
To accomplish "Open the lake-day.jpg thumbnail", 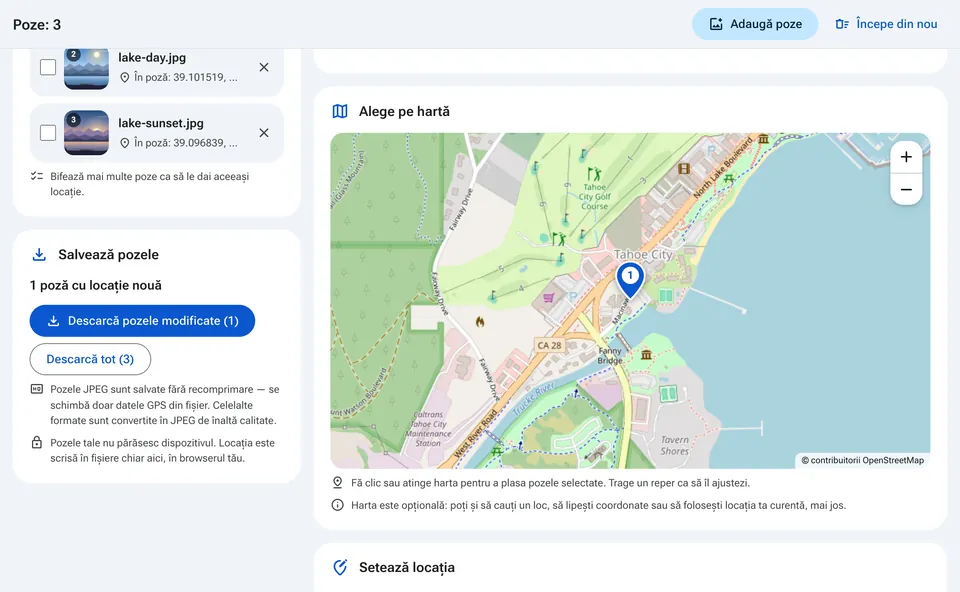I will [x=86, y=68].
